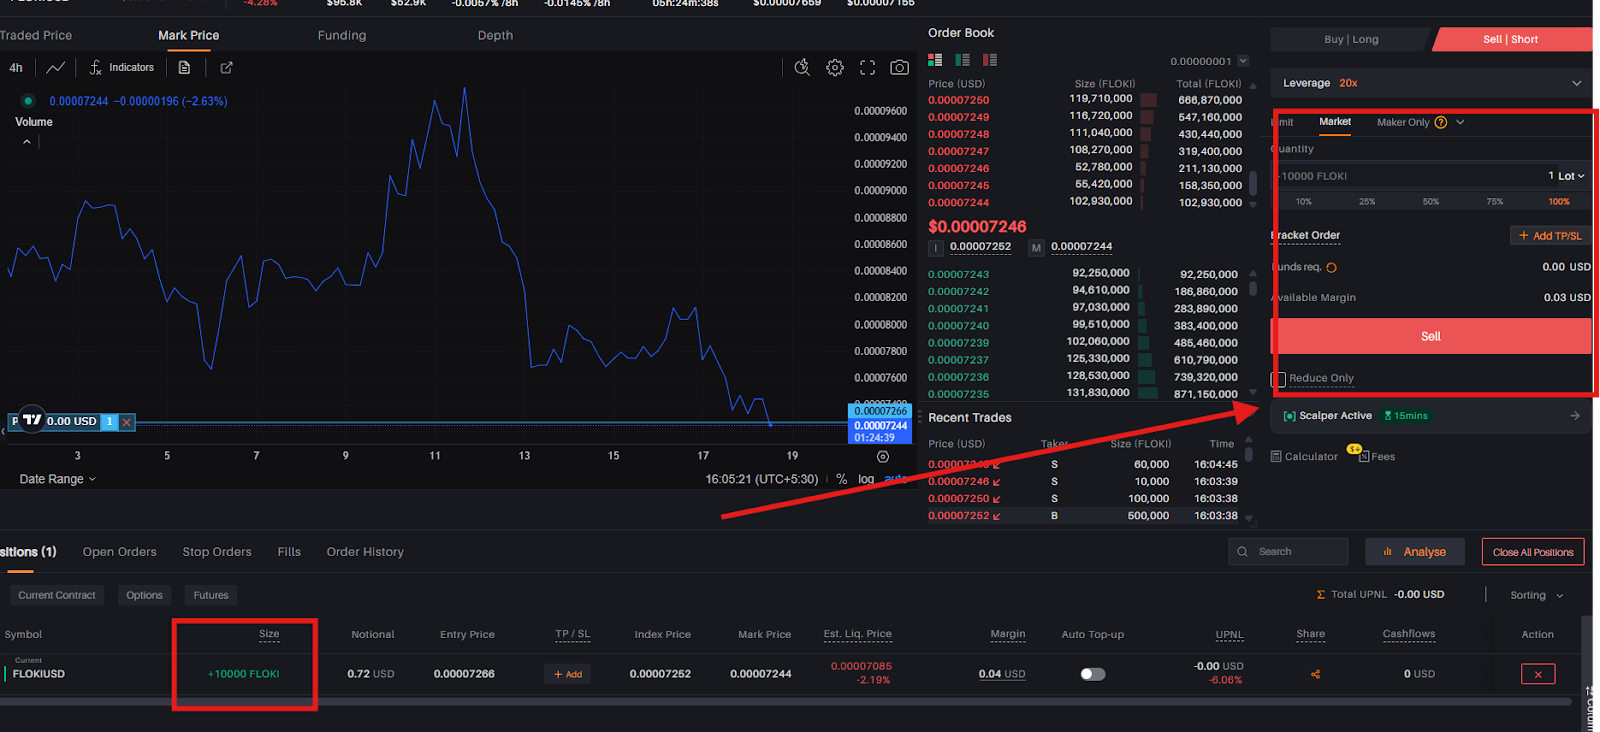
Task: Filter positions by Options
Action: point(144,595)
